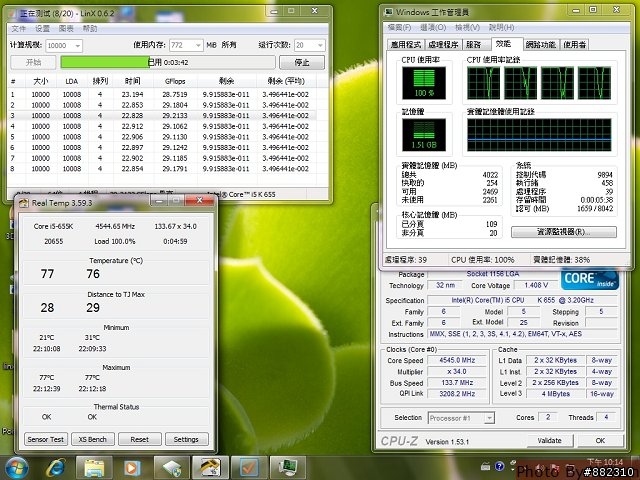Switch to the 網路功能 tab in Task Manager
The width and height of the screenshot is (640, 480).
540,44
